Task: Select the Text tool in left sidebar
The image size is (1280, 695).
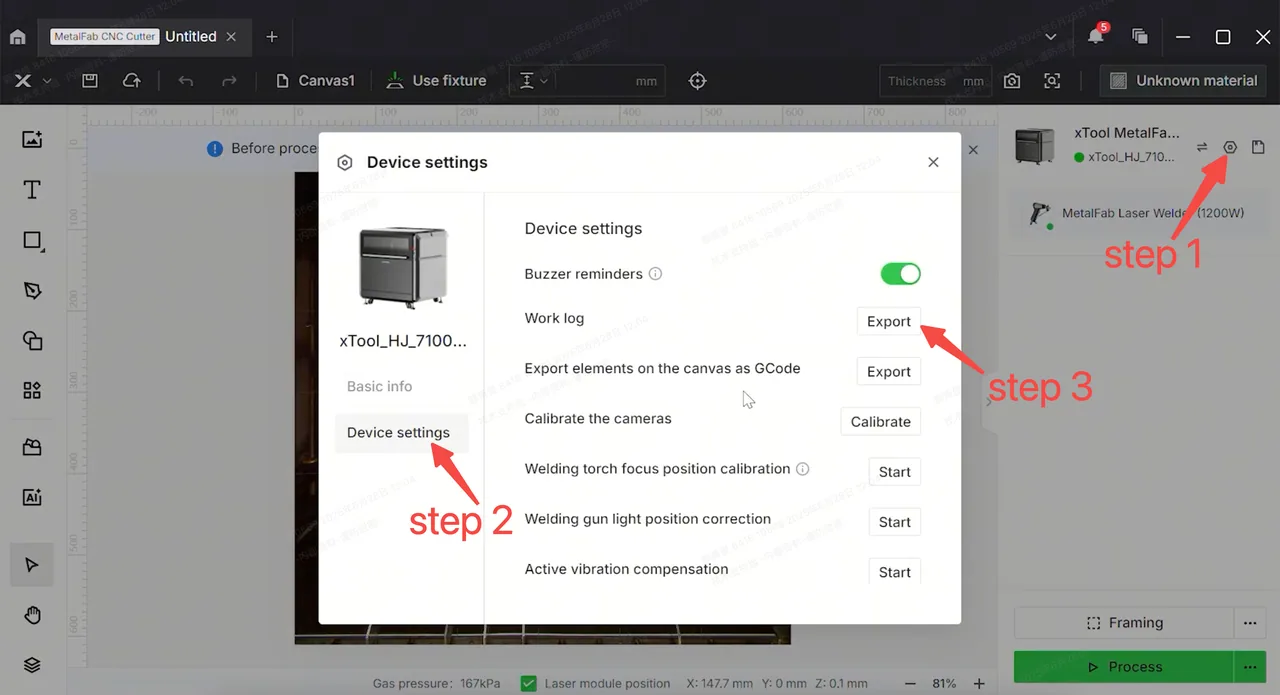Action: click(x=32, y=190)
